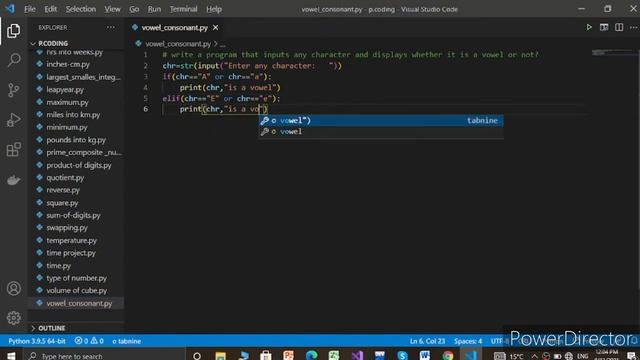
Task: Open Run menu
Action: pos(154,9)
